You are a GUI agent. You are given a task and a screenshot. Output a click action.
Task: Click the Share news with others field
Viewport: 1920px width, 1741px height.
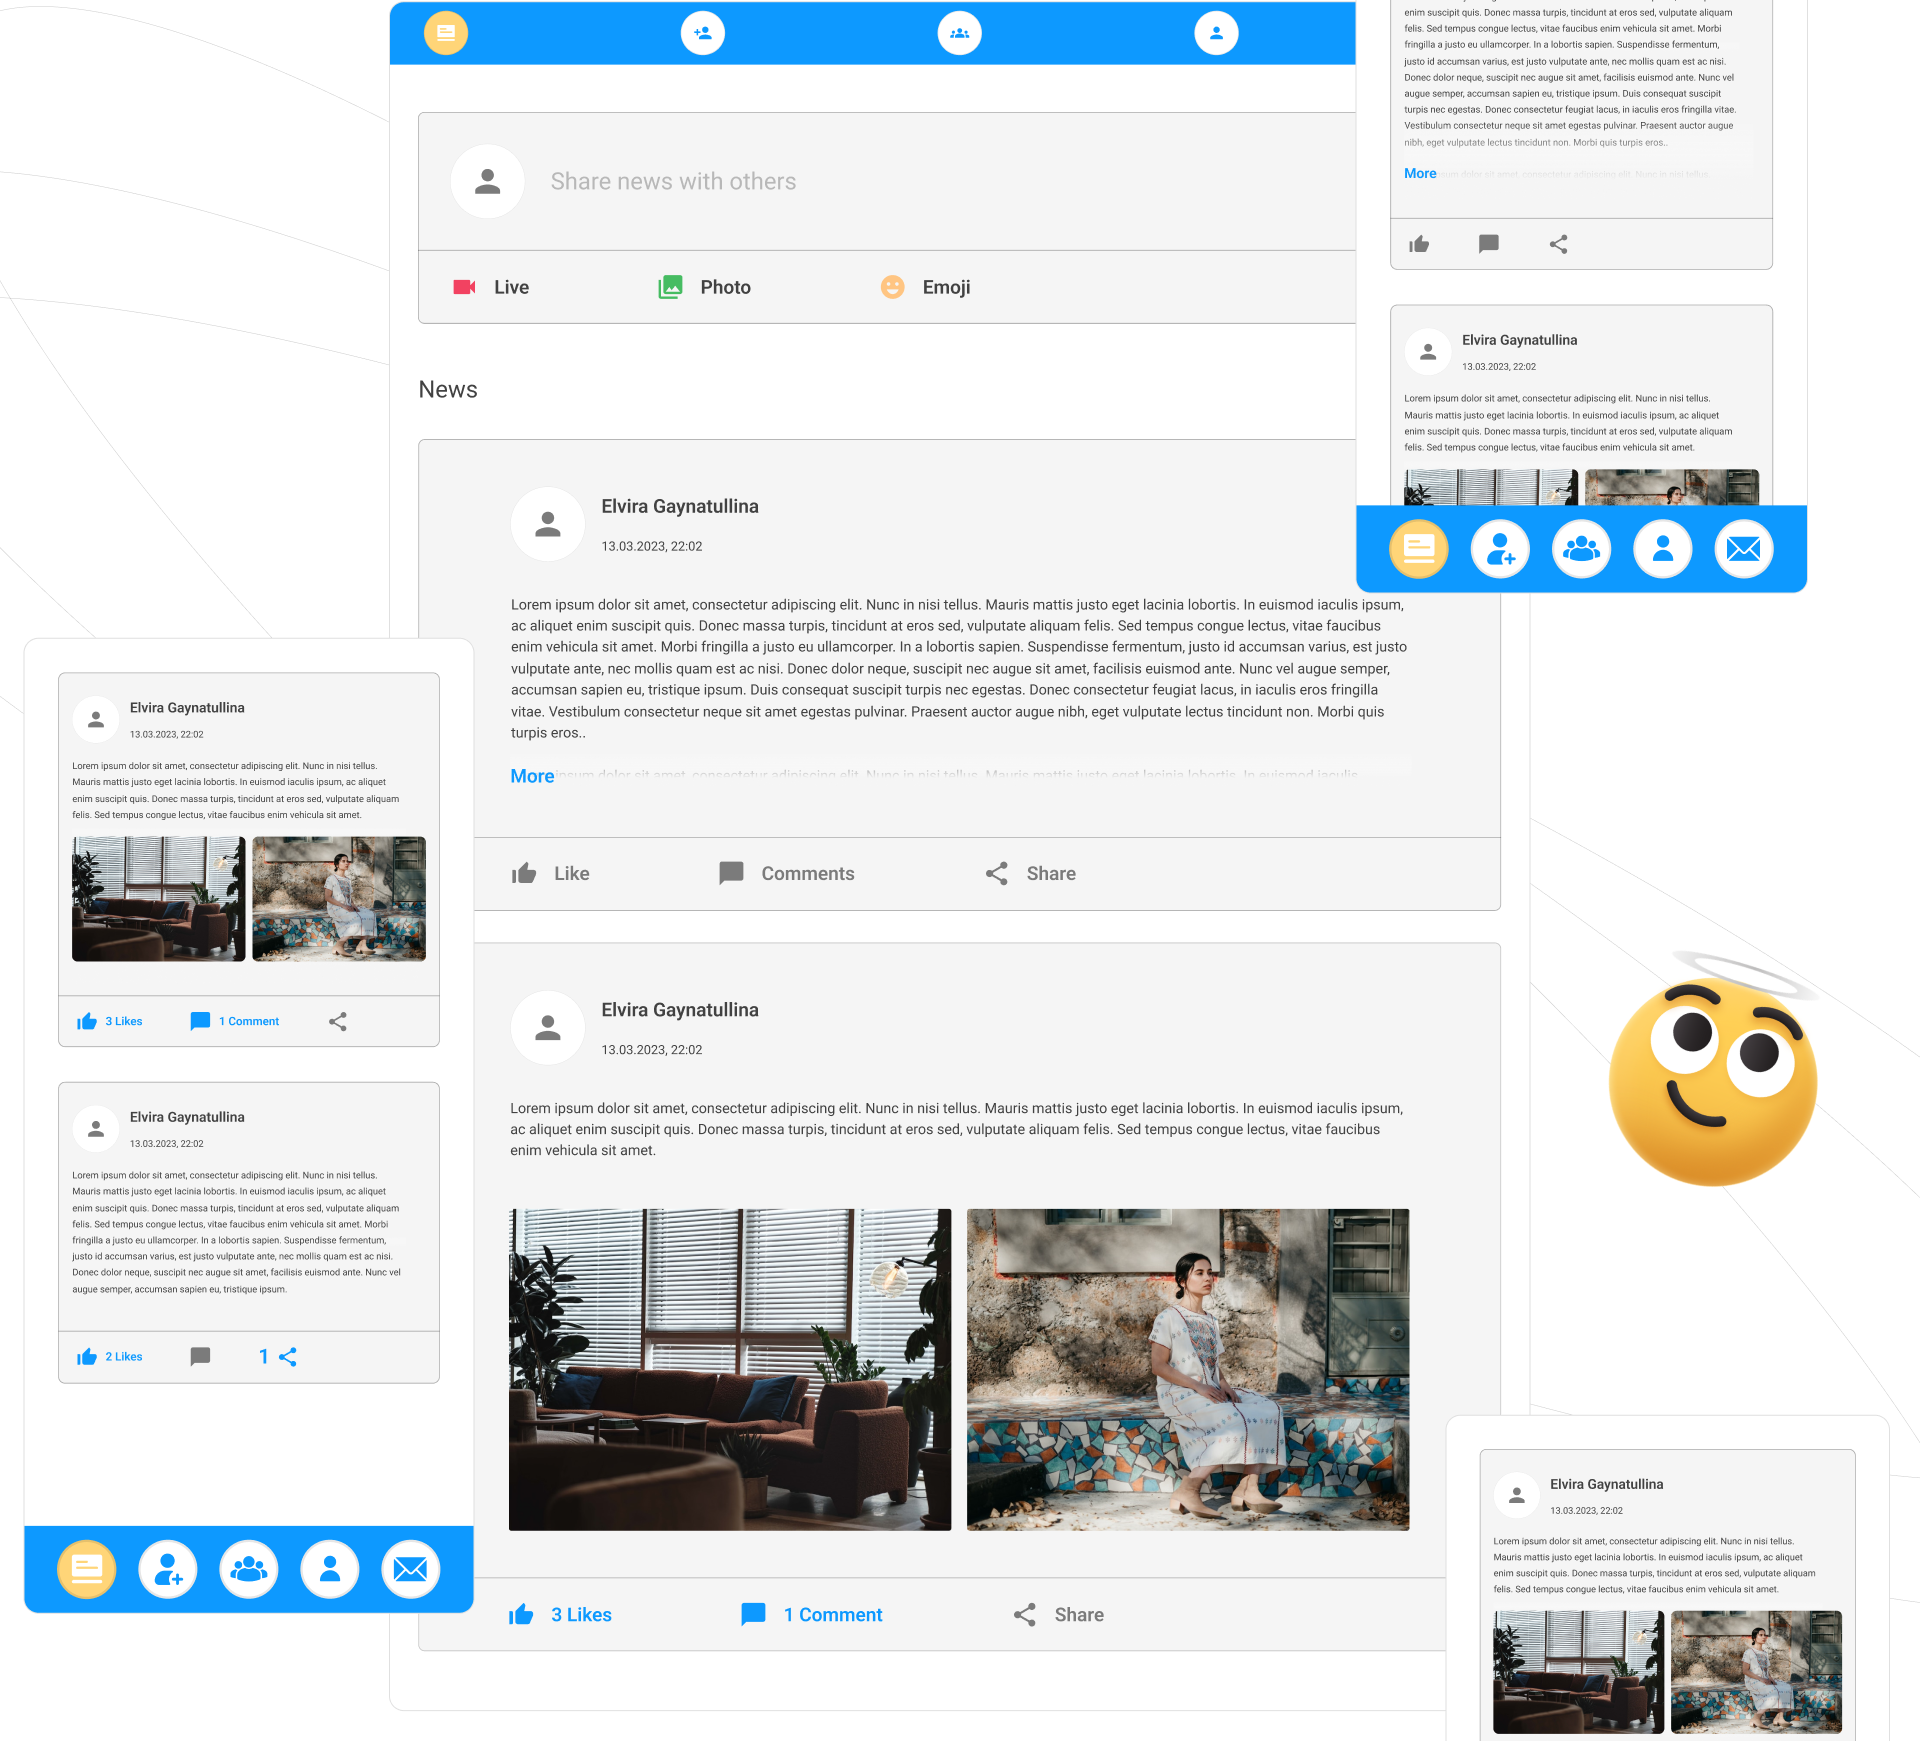point(673,181)
